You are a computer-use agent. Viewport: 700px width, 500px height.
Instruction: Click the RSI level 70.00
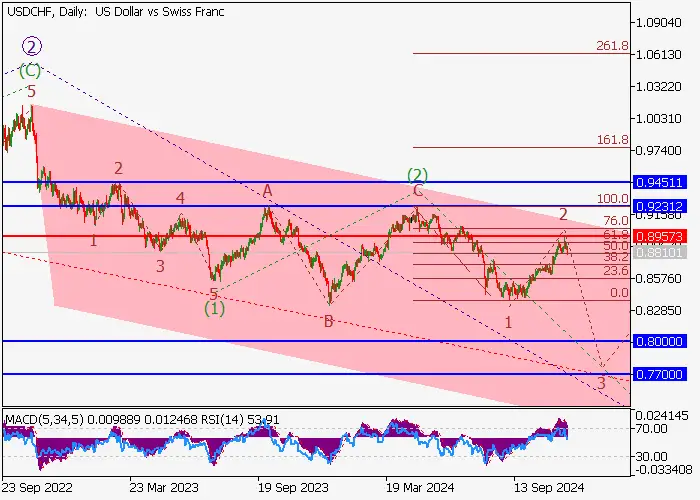click(x=651, y=429)
